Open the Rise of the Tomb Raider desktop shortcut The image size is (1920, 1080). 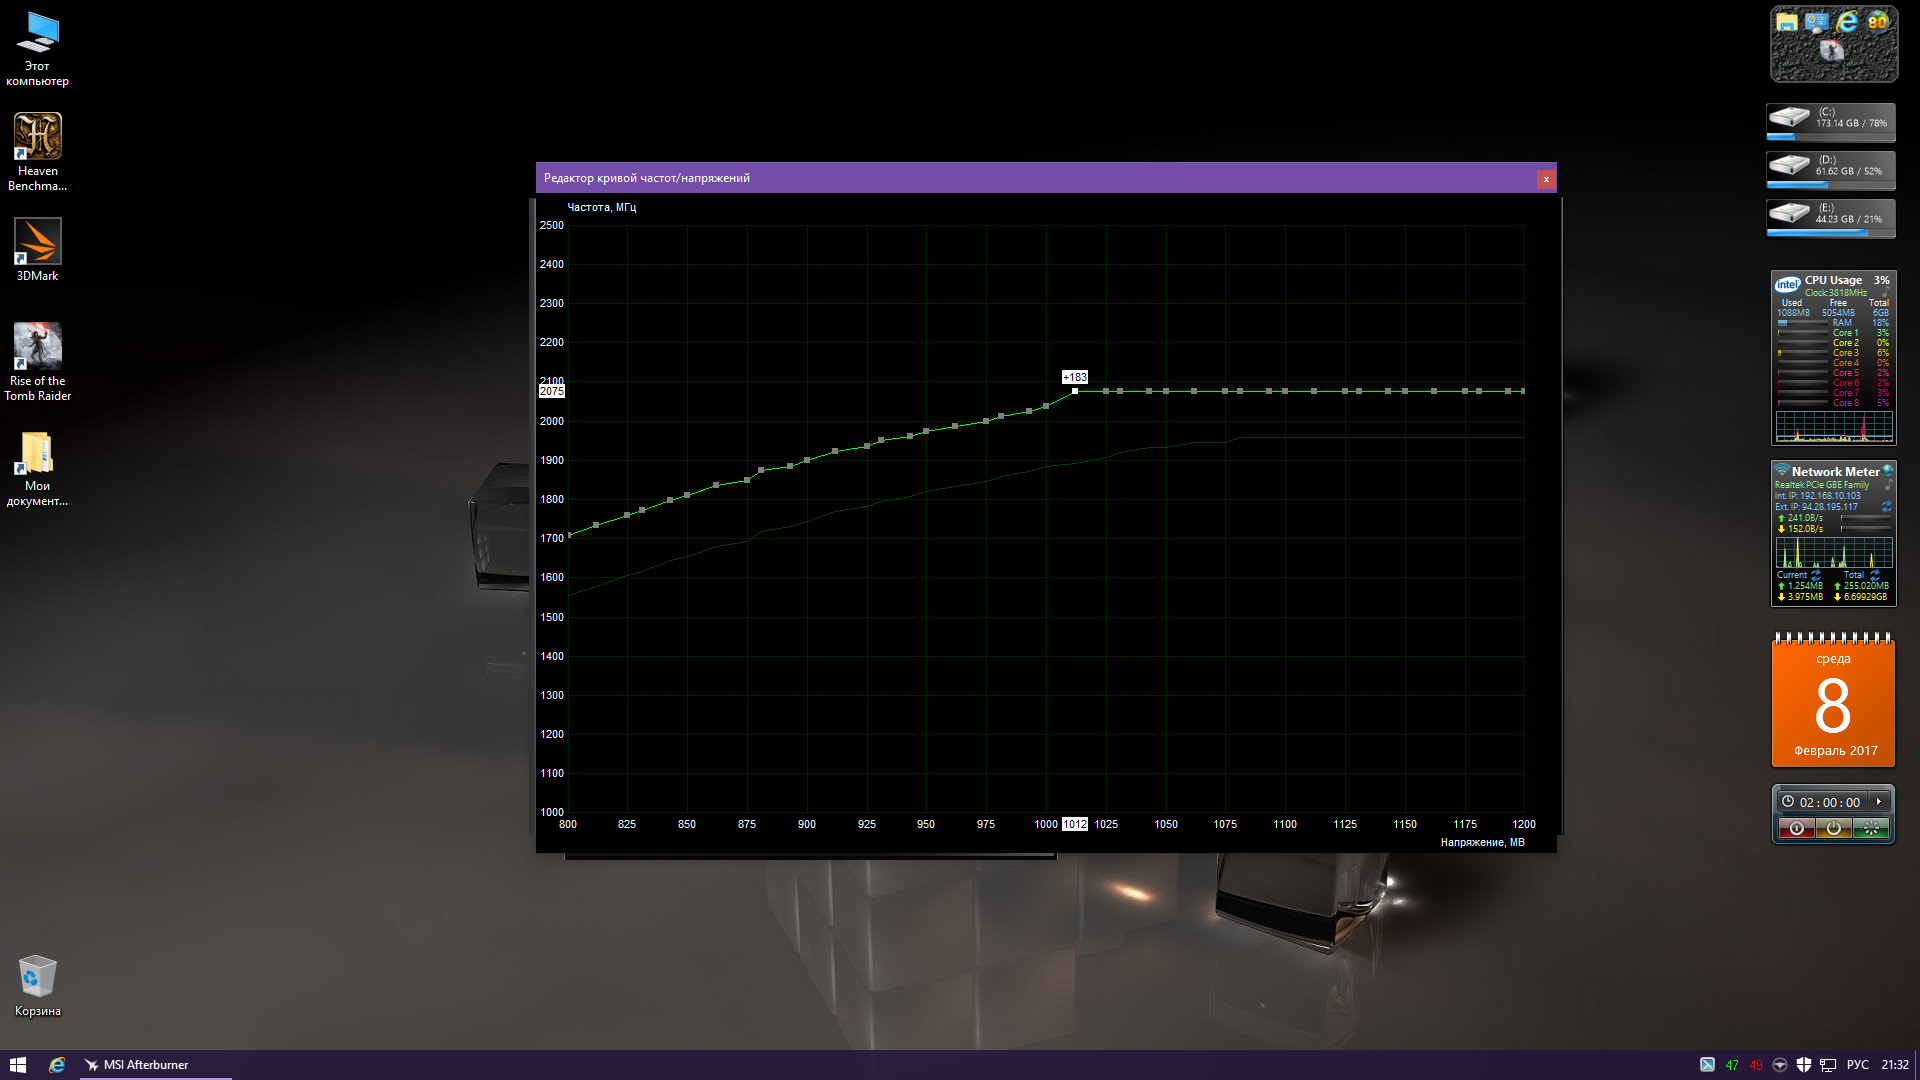(37, 347)
